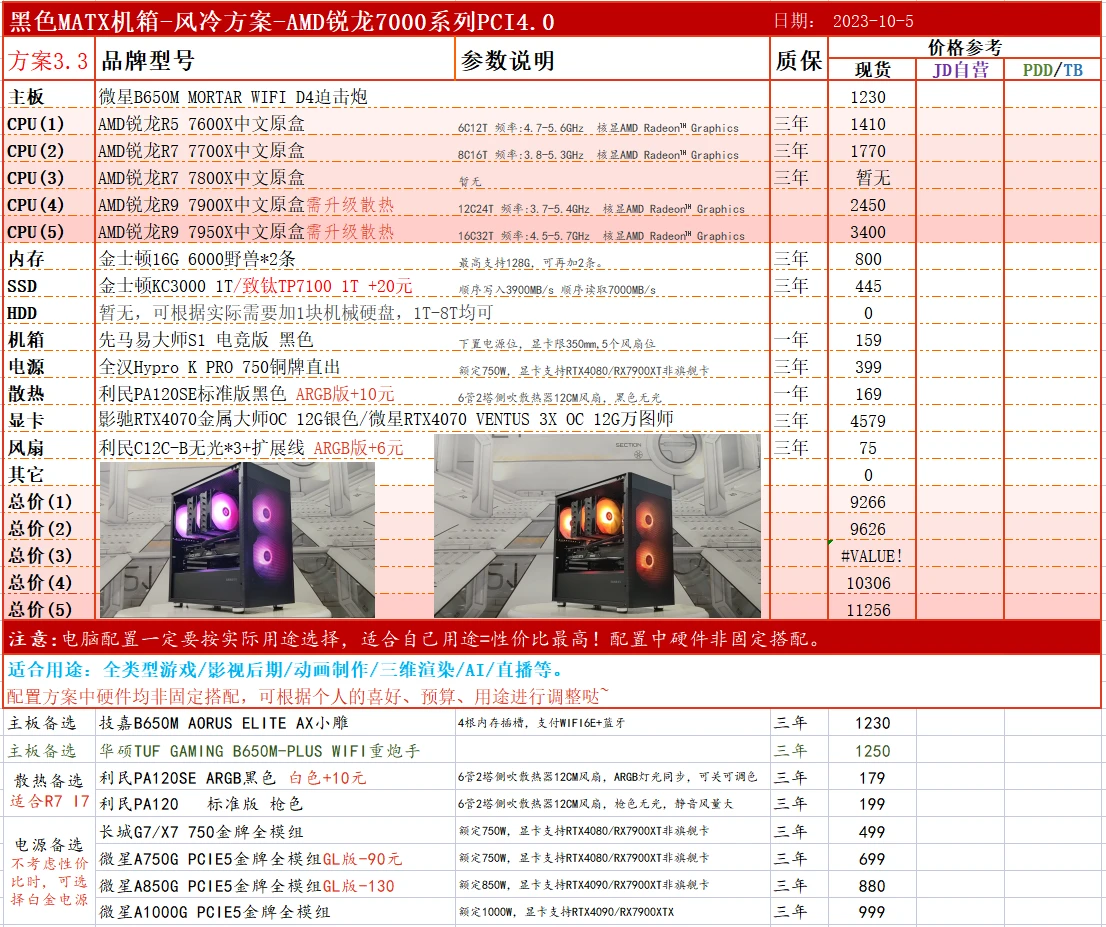Click the '微星A850G PCIE5金牌全模组' cell
This screenshot has height=927, width=1106.
[246, 885]
